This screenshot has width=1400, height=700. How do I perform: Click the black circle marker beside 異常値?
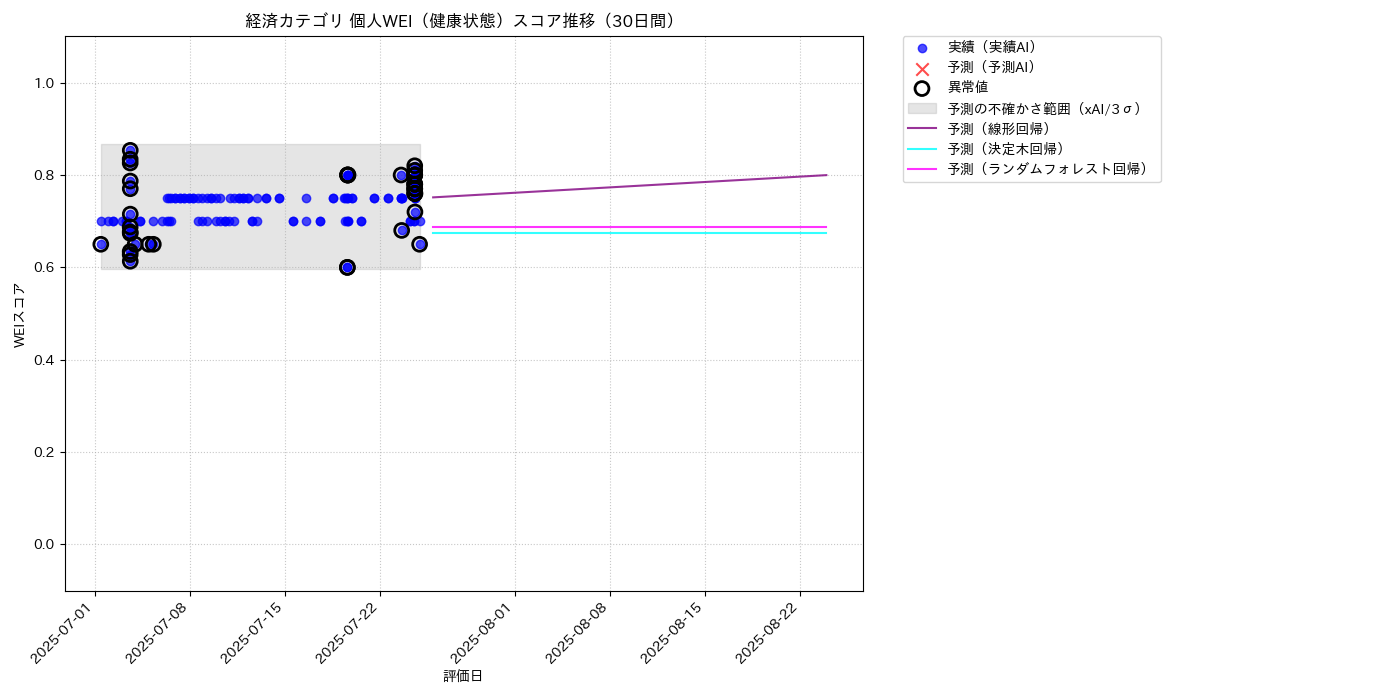(922, 88)
